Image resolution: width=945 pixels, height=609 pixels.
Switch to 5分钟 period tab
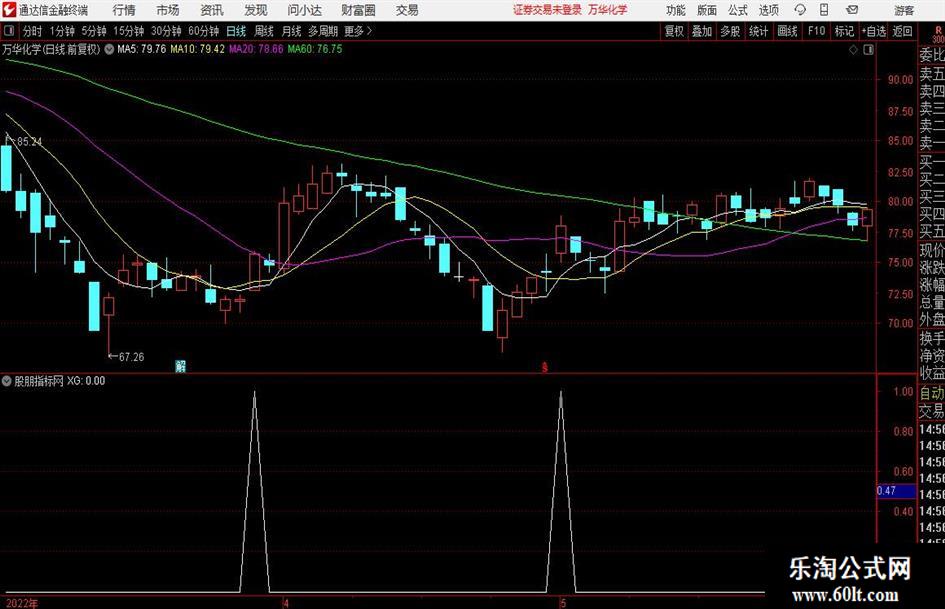(x=93, y=31)
